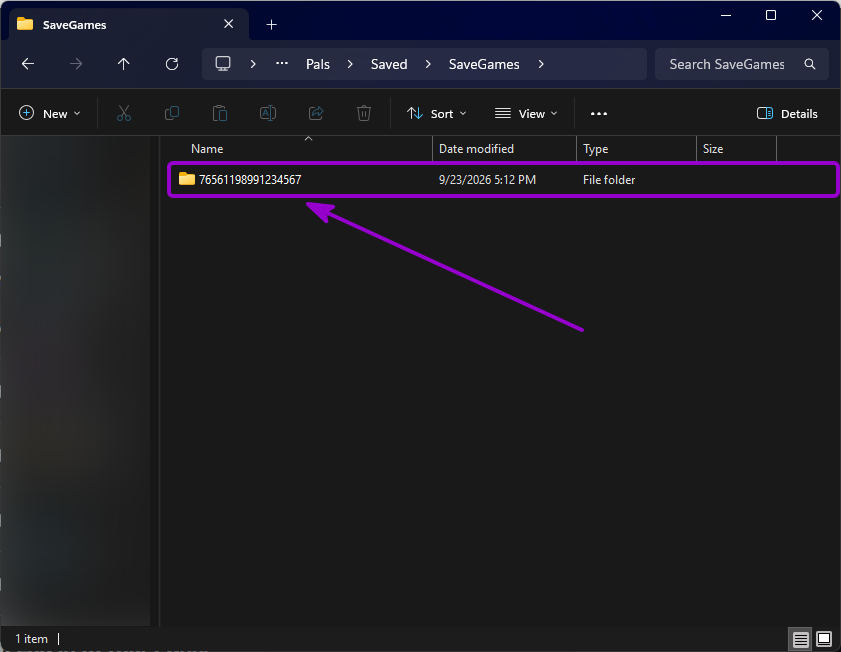Click the folder icon beside 76561198991234567
Screen dimensions: 841x652
coord(187,179)
